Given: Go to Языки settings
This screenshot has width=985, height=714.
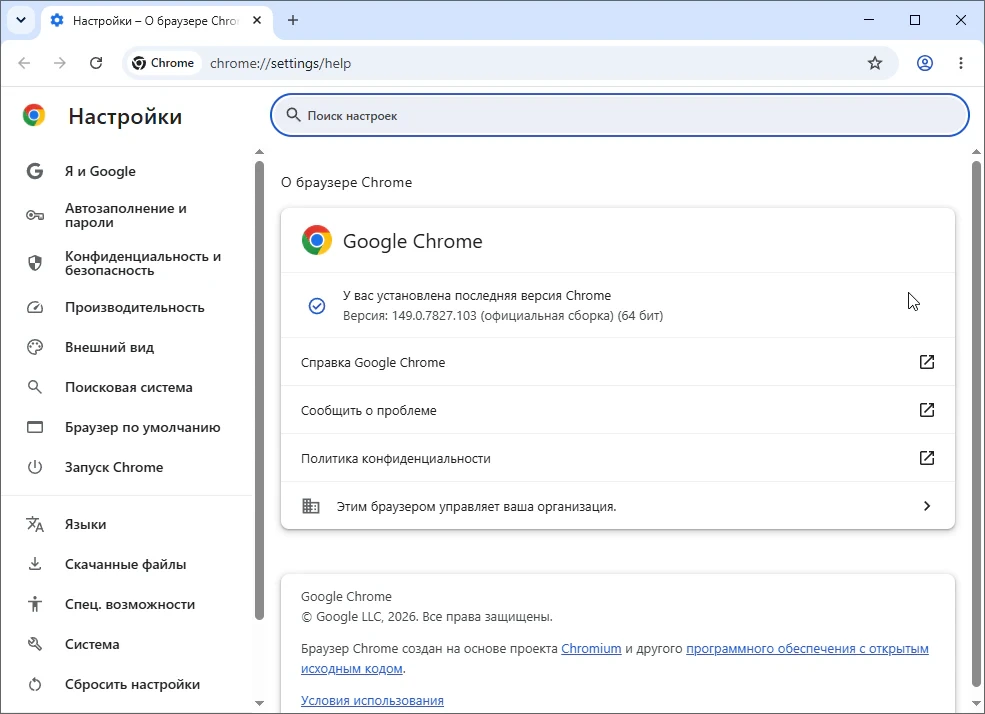Looking at the screenshot, I should [129, 524].
